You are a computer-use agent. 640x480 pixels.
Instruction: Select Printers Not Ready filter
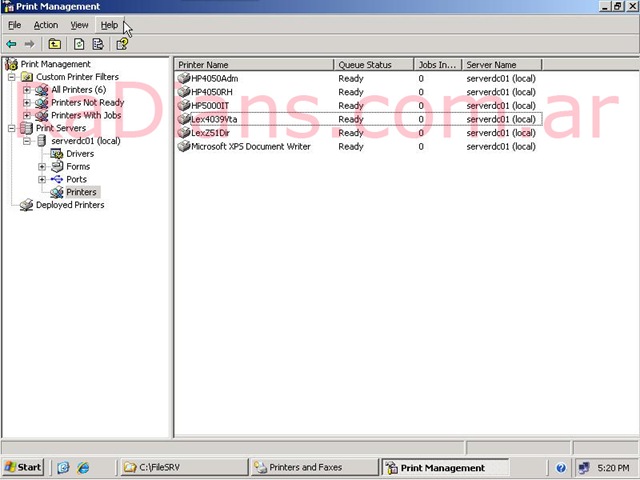[87, 102]
